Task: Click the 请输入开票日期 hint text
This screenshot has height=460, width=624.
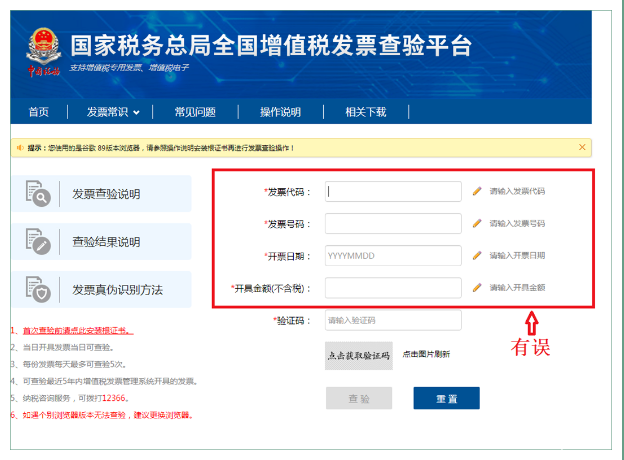Action: 517,255
